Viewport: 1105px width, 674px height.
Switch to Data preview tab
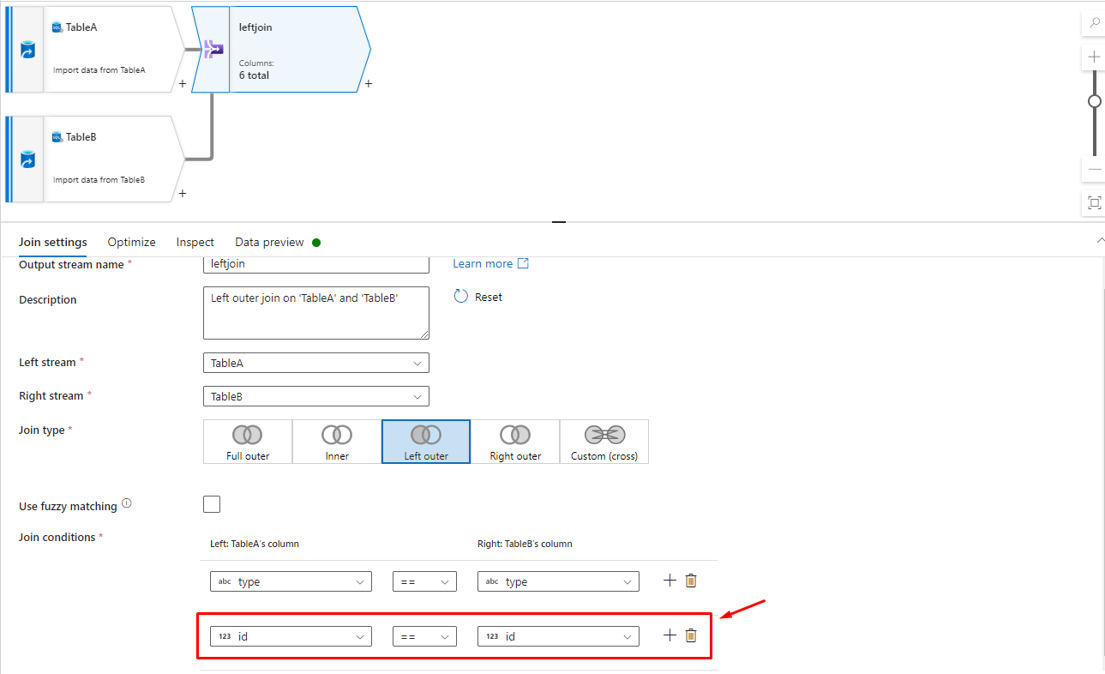269,242
